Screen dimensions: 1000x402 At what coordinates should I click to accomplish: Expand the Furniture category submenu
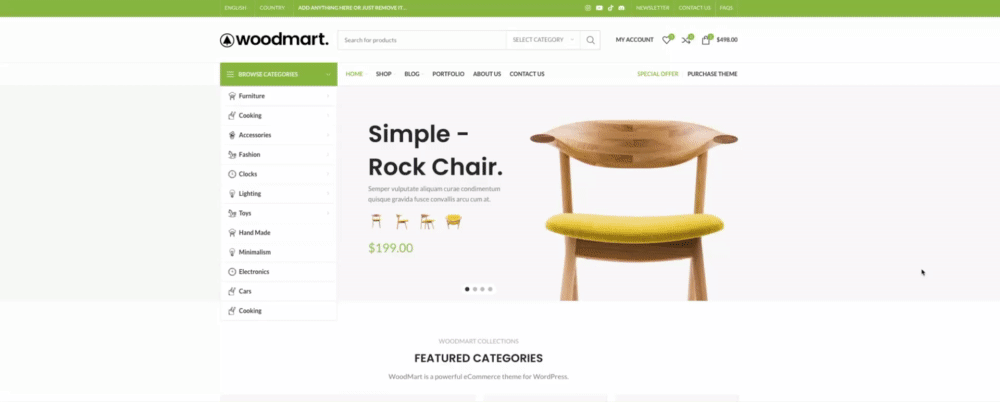(x=279, y=96)
